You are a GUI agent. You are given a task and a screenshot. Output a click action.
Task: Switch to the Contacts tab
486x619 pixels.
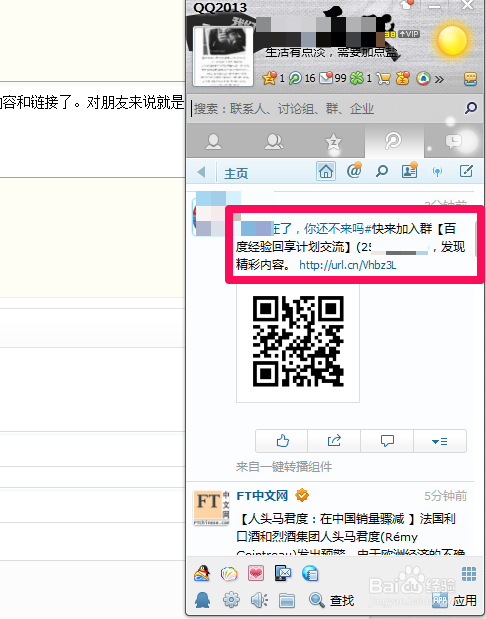coord(214,141)
